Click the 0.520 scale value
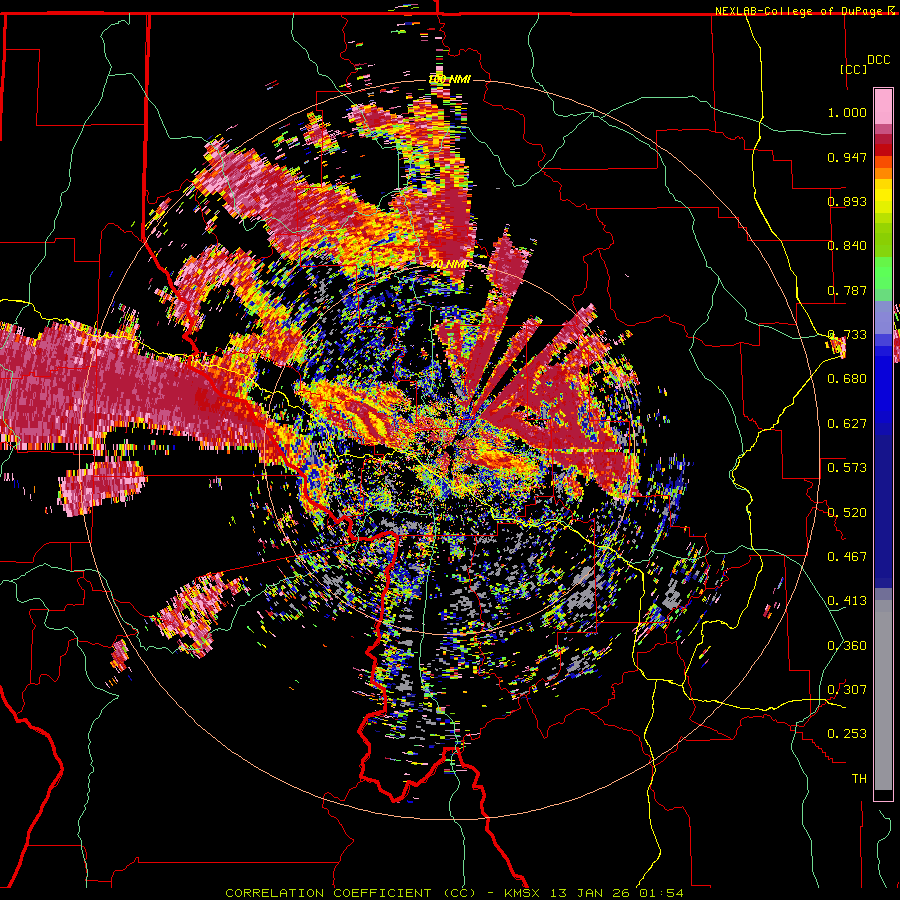 tap(847, 513)
